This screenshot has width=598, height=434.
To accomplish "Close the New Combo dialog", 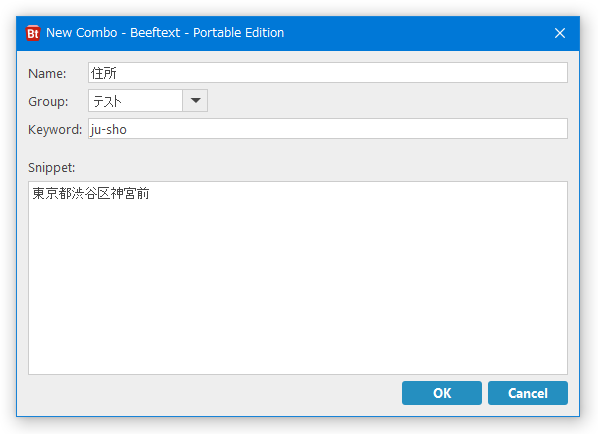I will pos(559,33).
